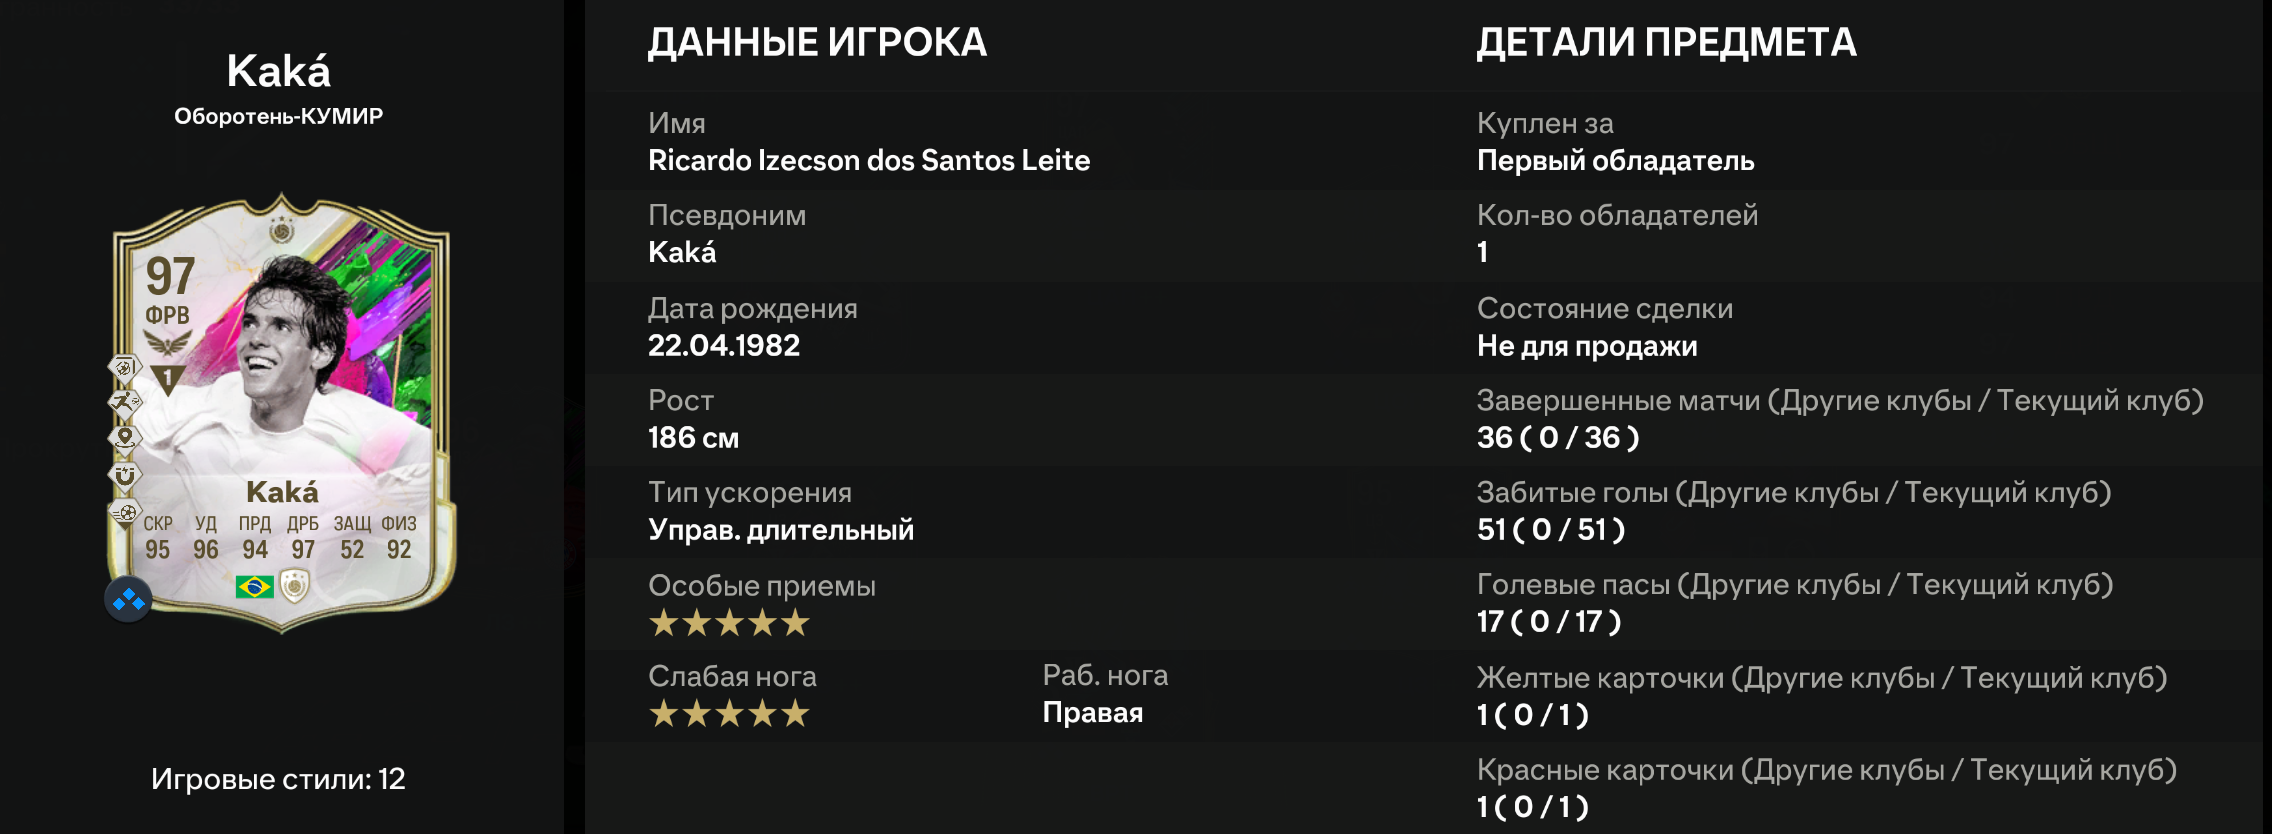The image size is (2272, 834).
Task: Click the Слабая нога star rating
Action: (729, 714)
